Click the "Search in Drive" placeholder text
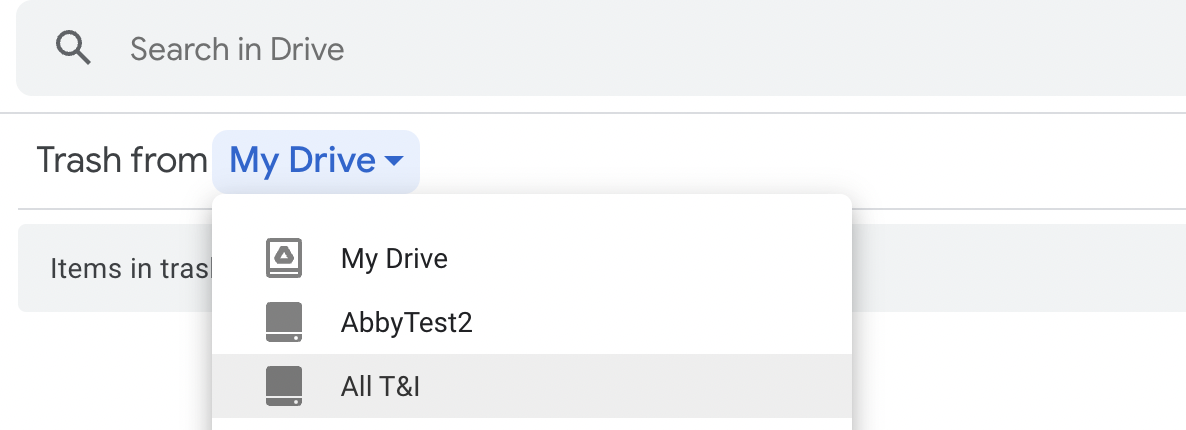Viewport: 1186px width, 430px height. click(x=237, y=48)
